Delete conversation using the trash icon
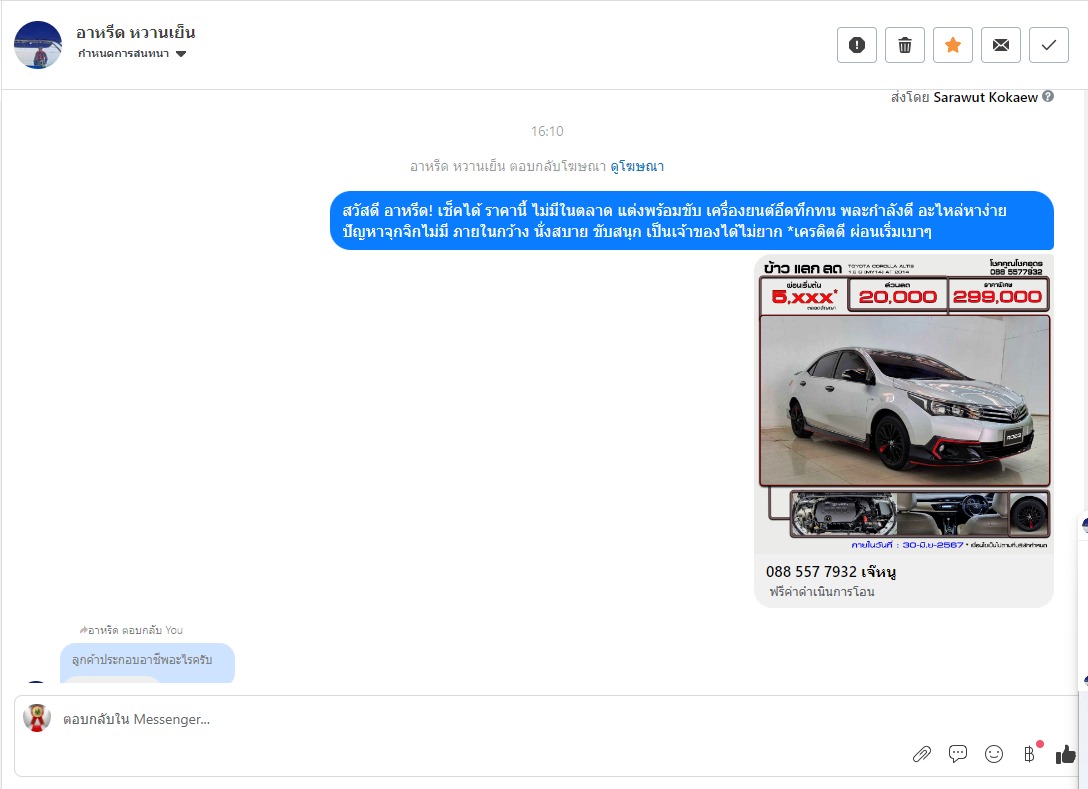This screenshot has width=1088, height=789. 905,45
